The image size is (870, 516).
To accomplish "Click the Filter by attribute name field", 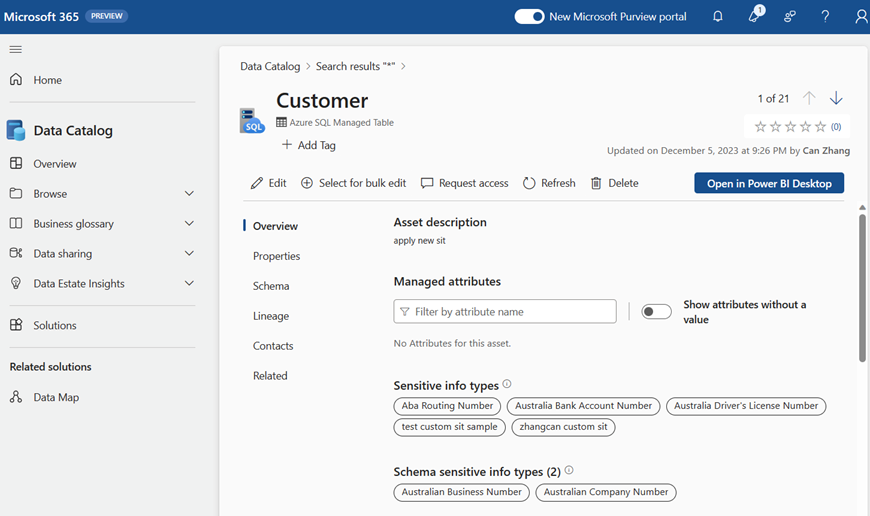I will [x=505, y=312].
